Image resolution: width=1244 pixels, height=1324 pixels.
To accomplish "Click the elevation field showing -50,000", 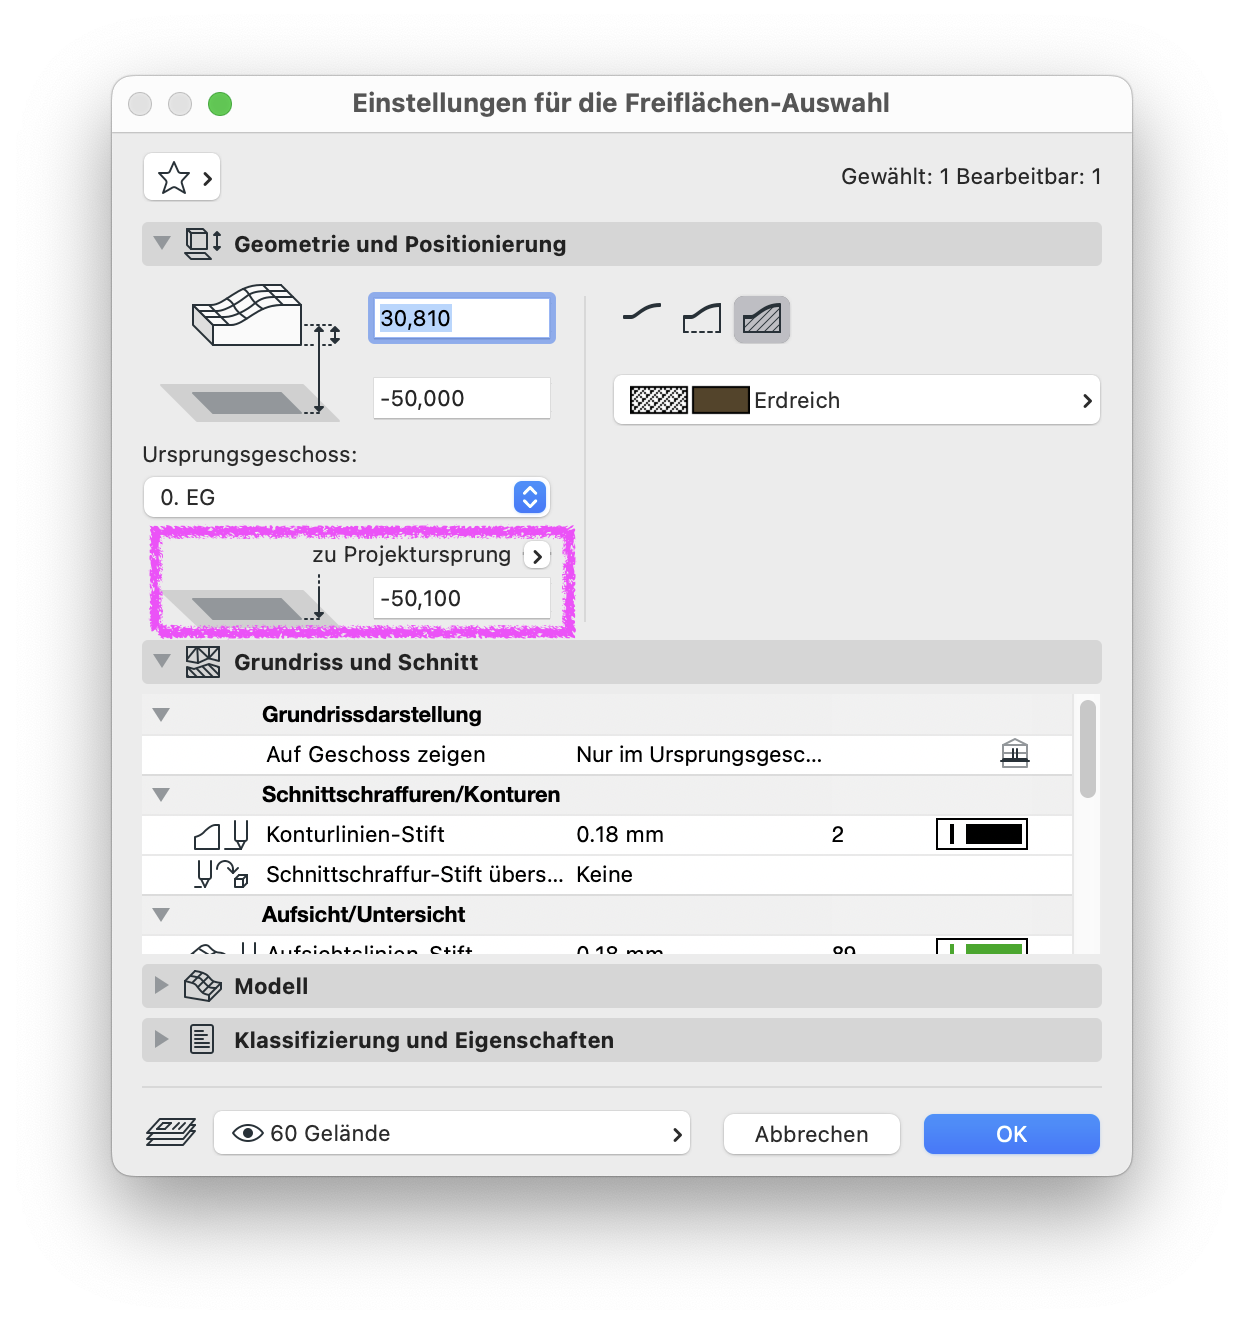I will tap(462, 398).
